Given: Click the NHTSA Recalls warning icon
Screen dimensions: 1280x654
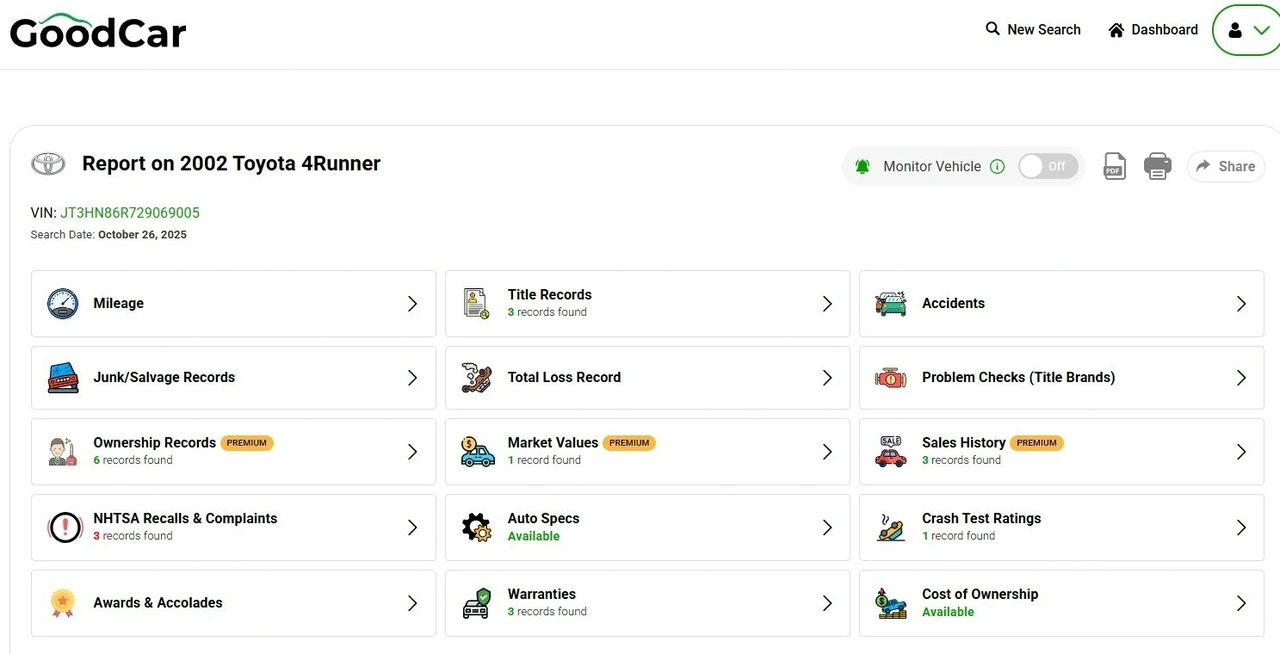Looking at the screenshot, I should [65, 527].
